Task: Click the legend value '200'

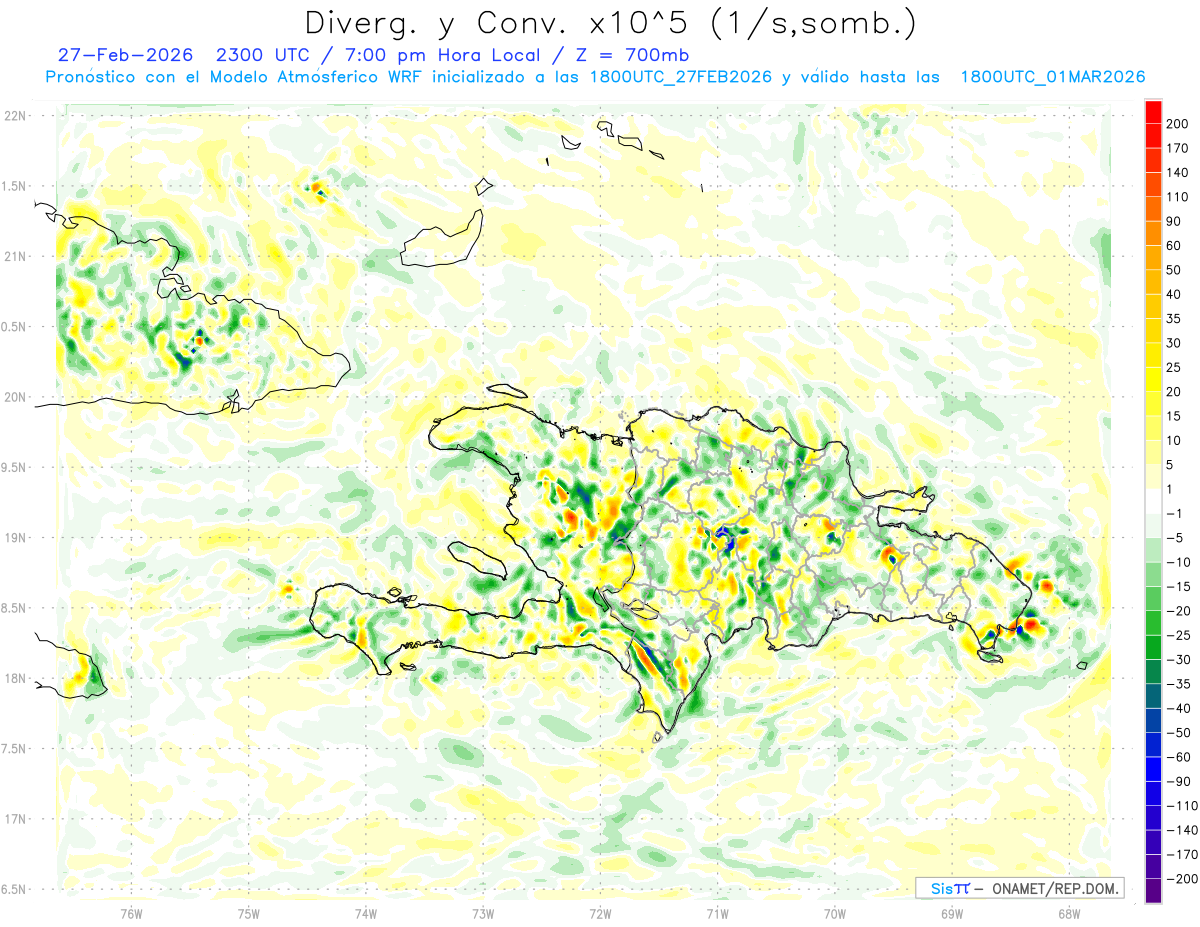Action: click(x=1177, y=123)
